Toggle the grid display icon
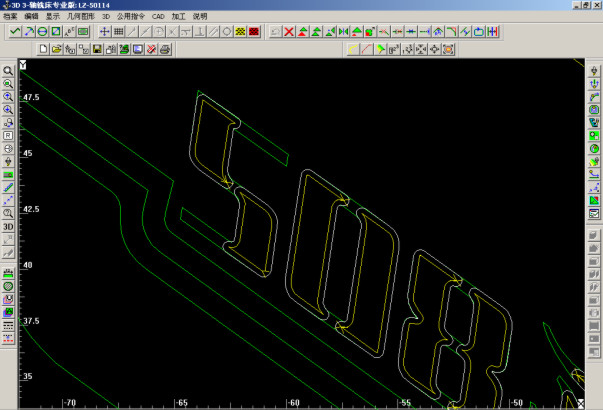 118,32
